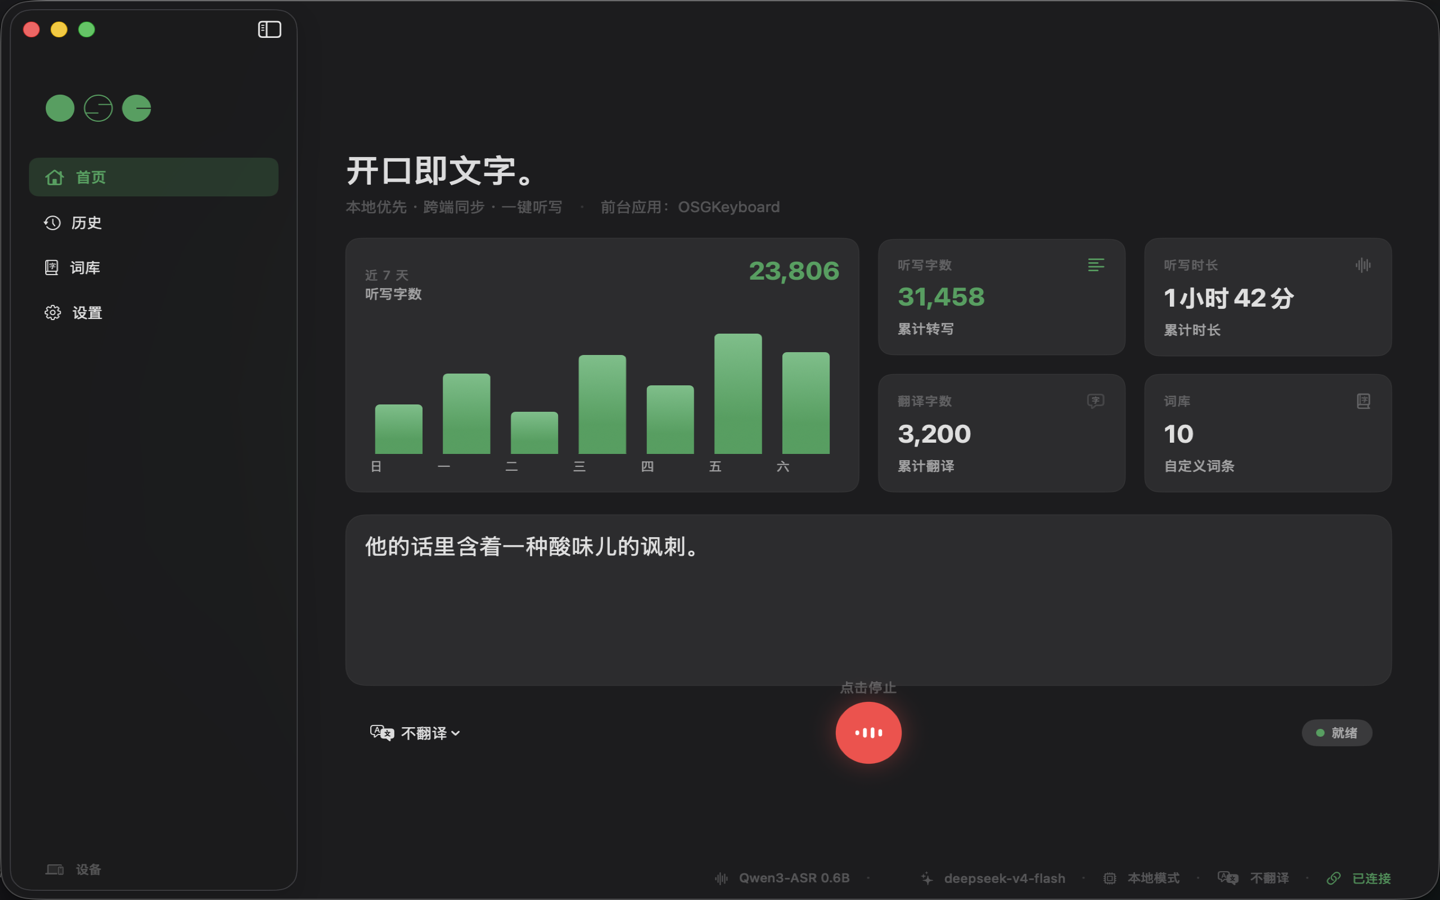Toggle the sidebar panel icon
Screen dimensions: 1440x900
269,29
